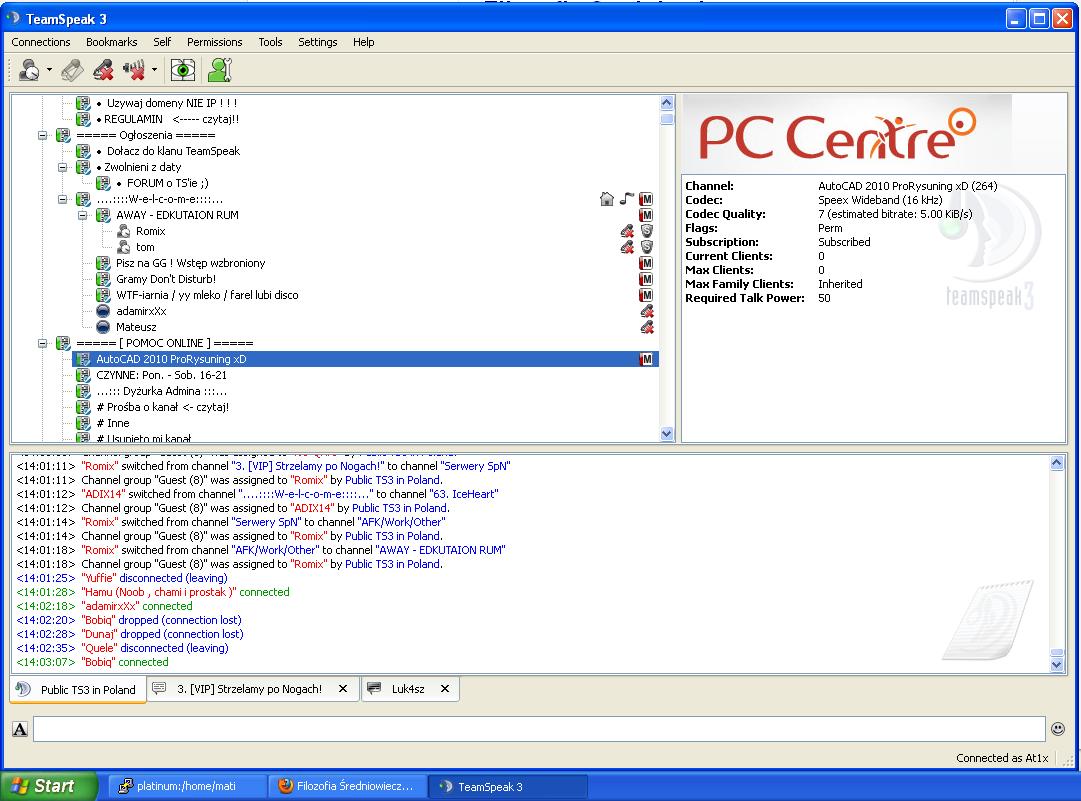This screenshot has width=1081, height=801.
Task: Click user icon of Romix
Action: click(123, 231)
